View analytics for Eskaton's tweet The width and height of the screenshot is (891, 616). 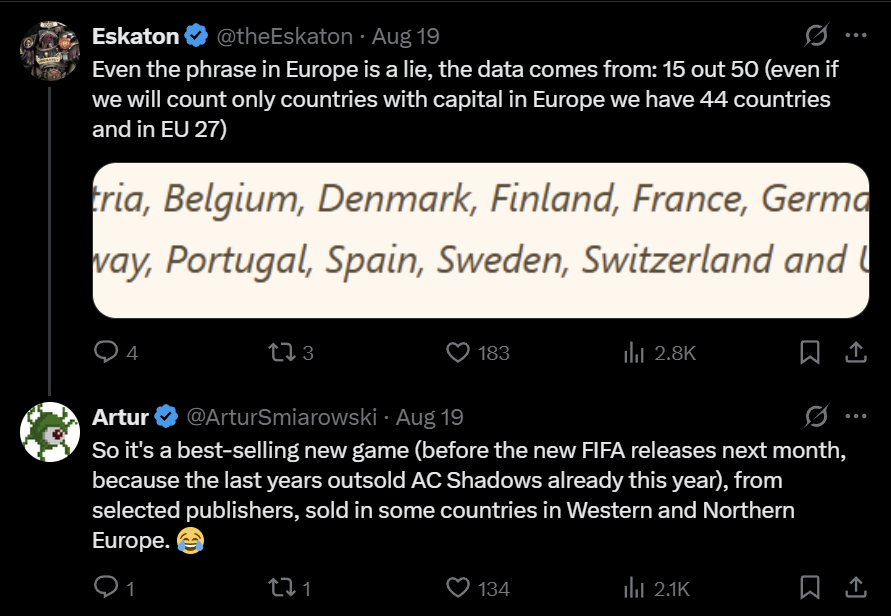tap(634, 352)
